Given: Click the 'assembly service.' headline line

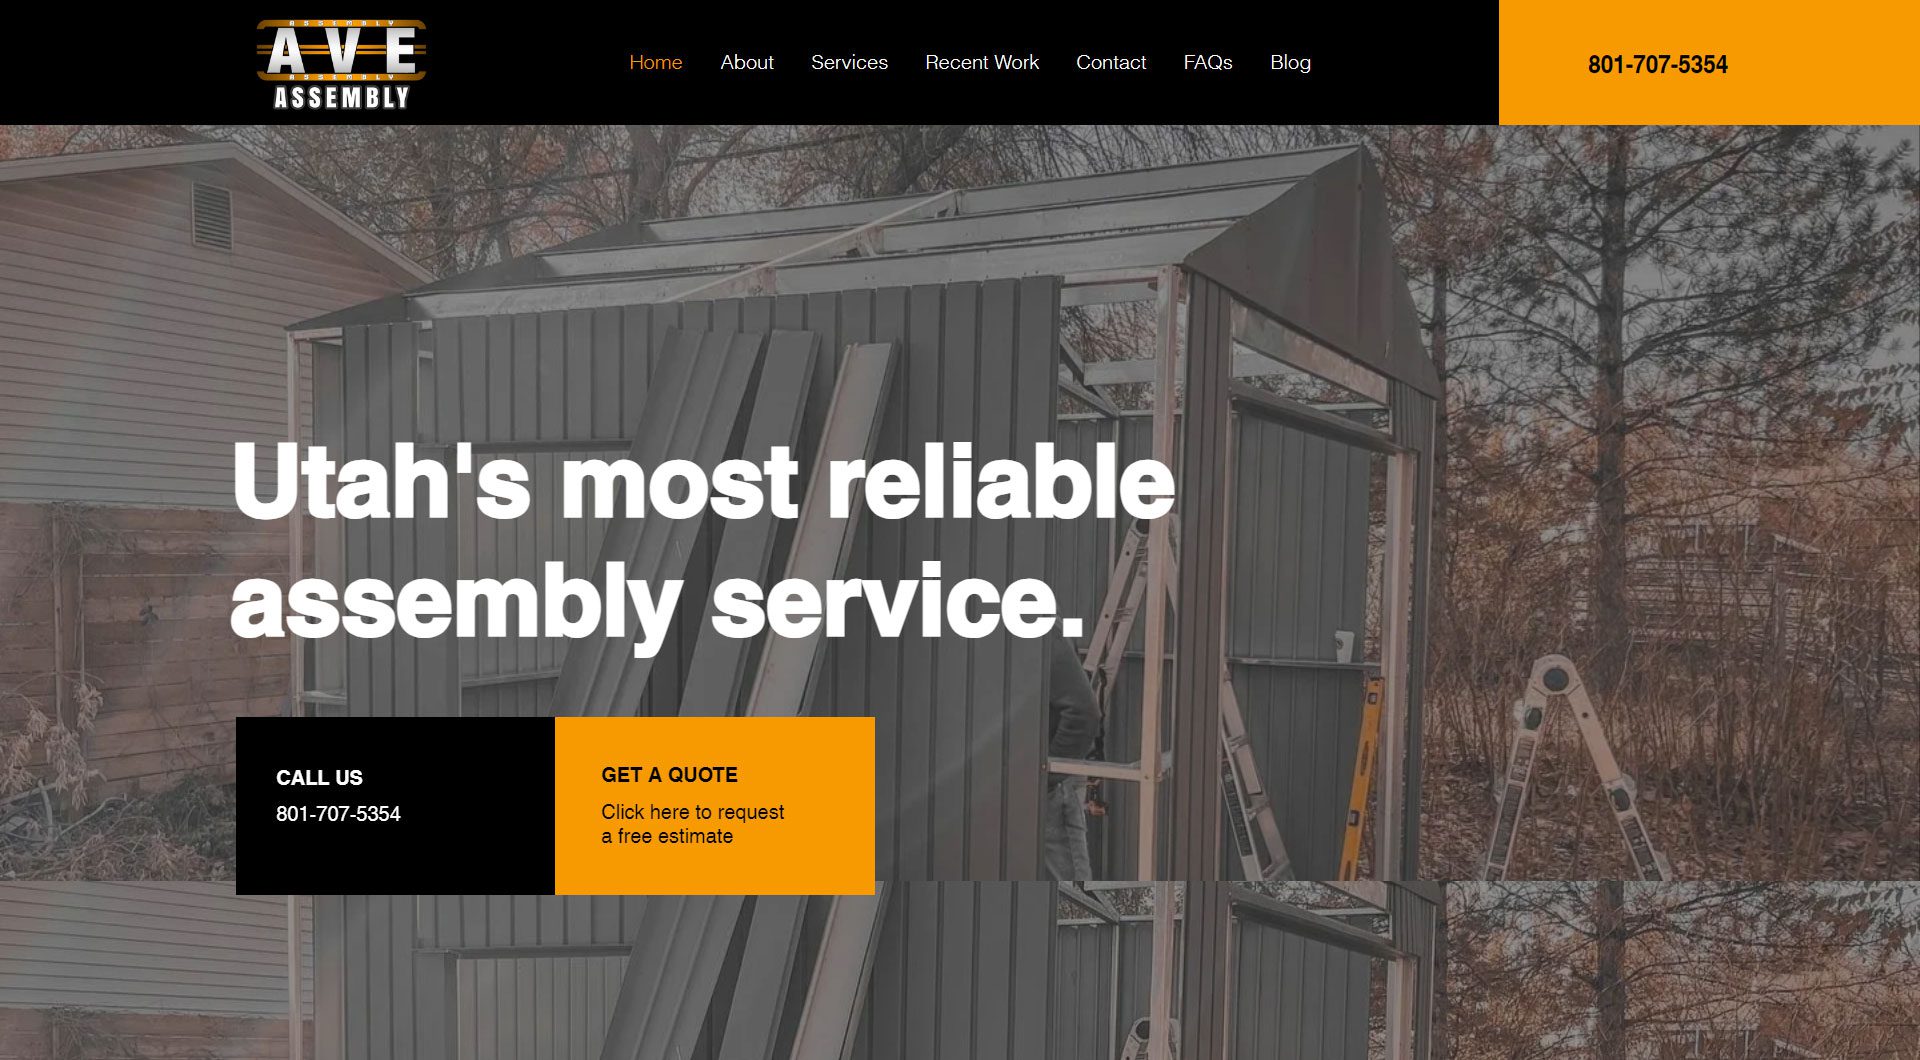Looking at the screenshot, I should (658, 600).
